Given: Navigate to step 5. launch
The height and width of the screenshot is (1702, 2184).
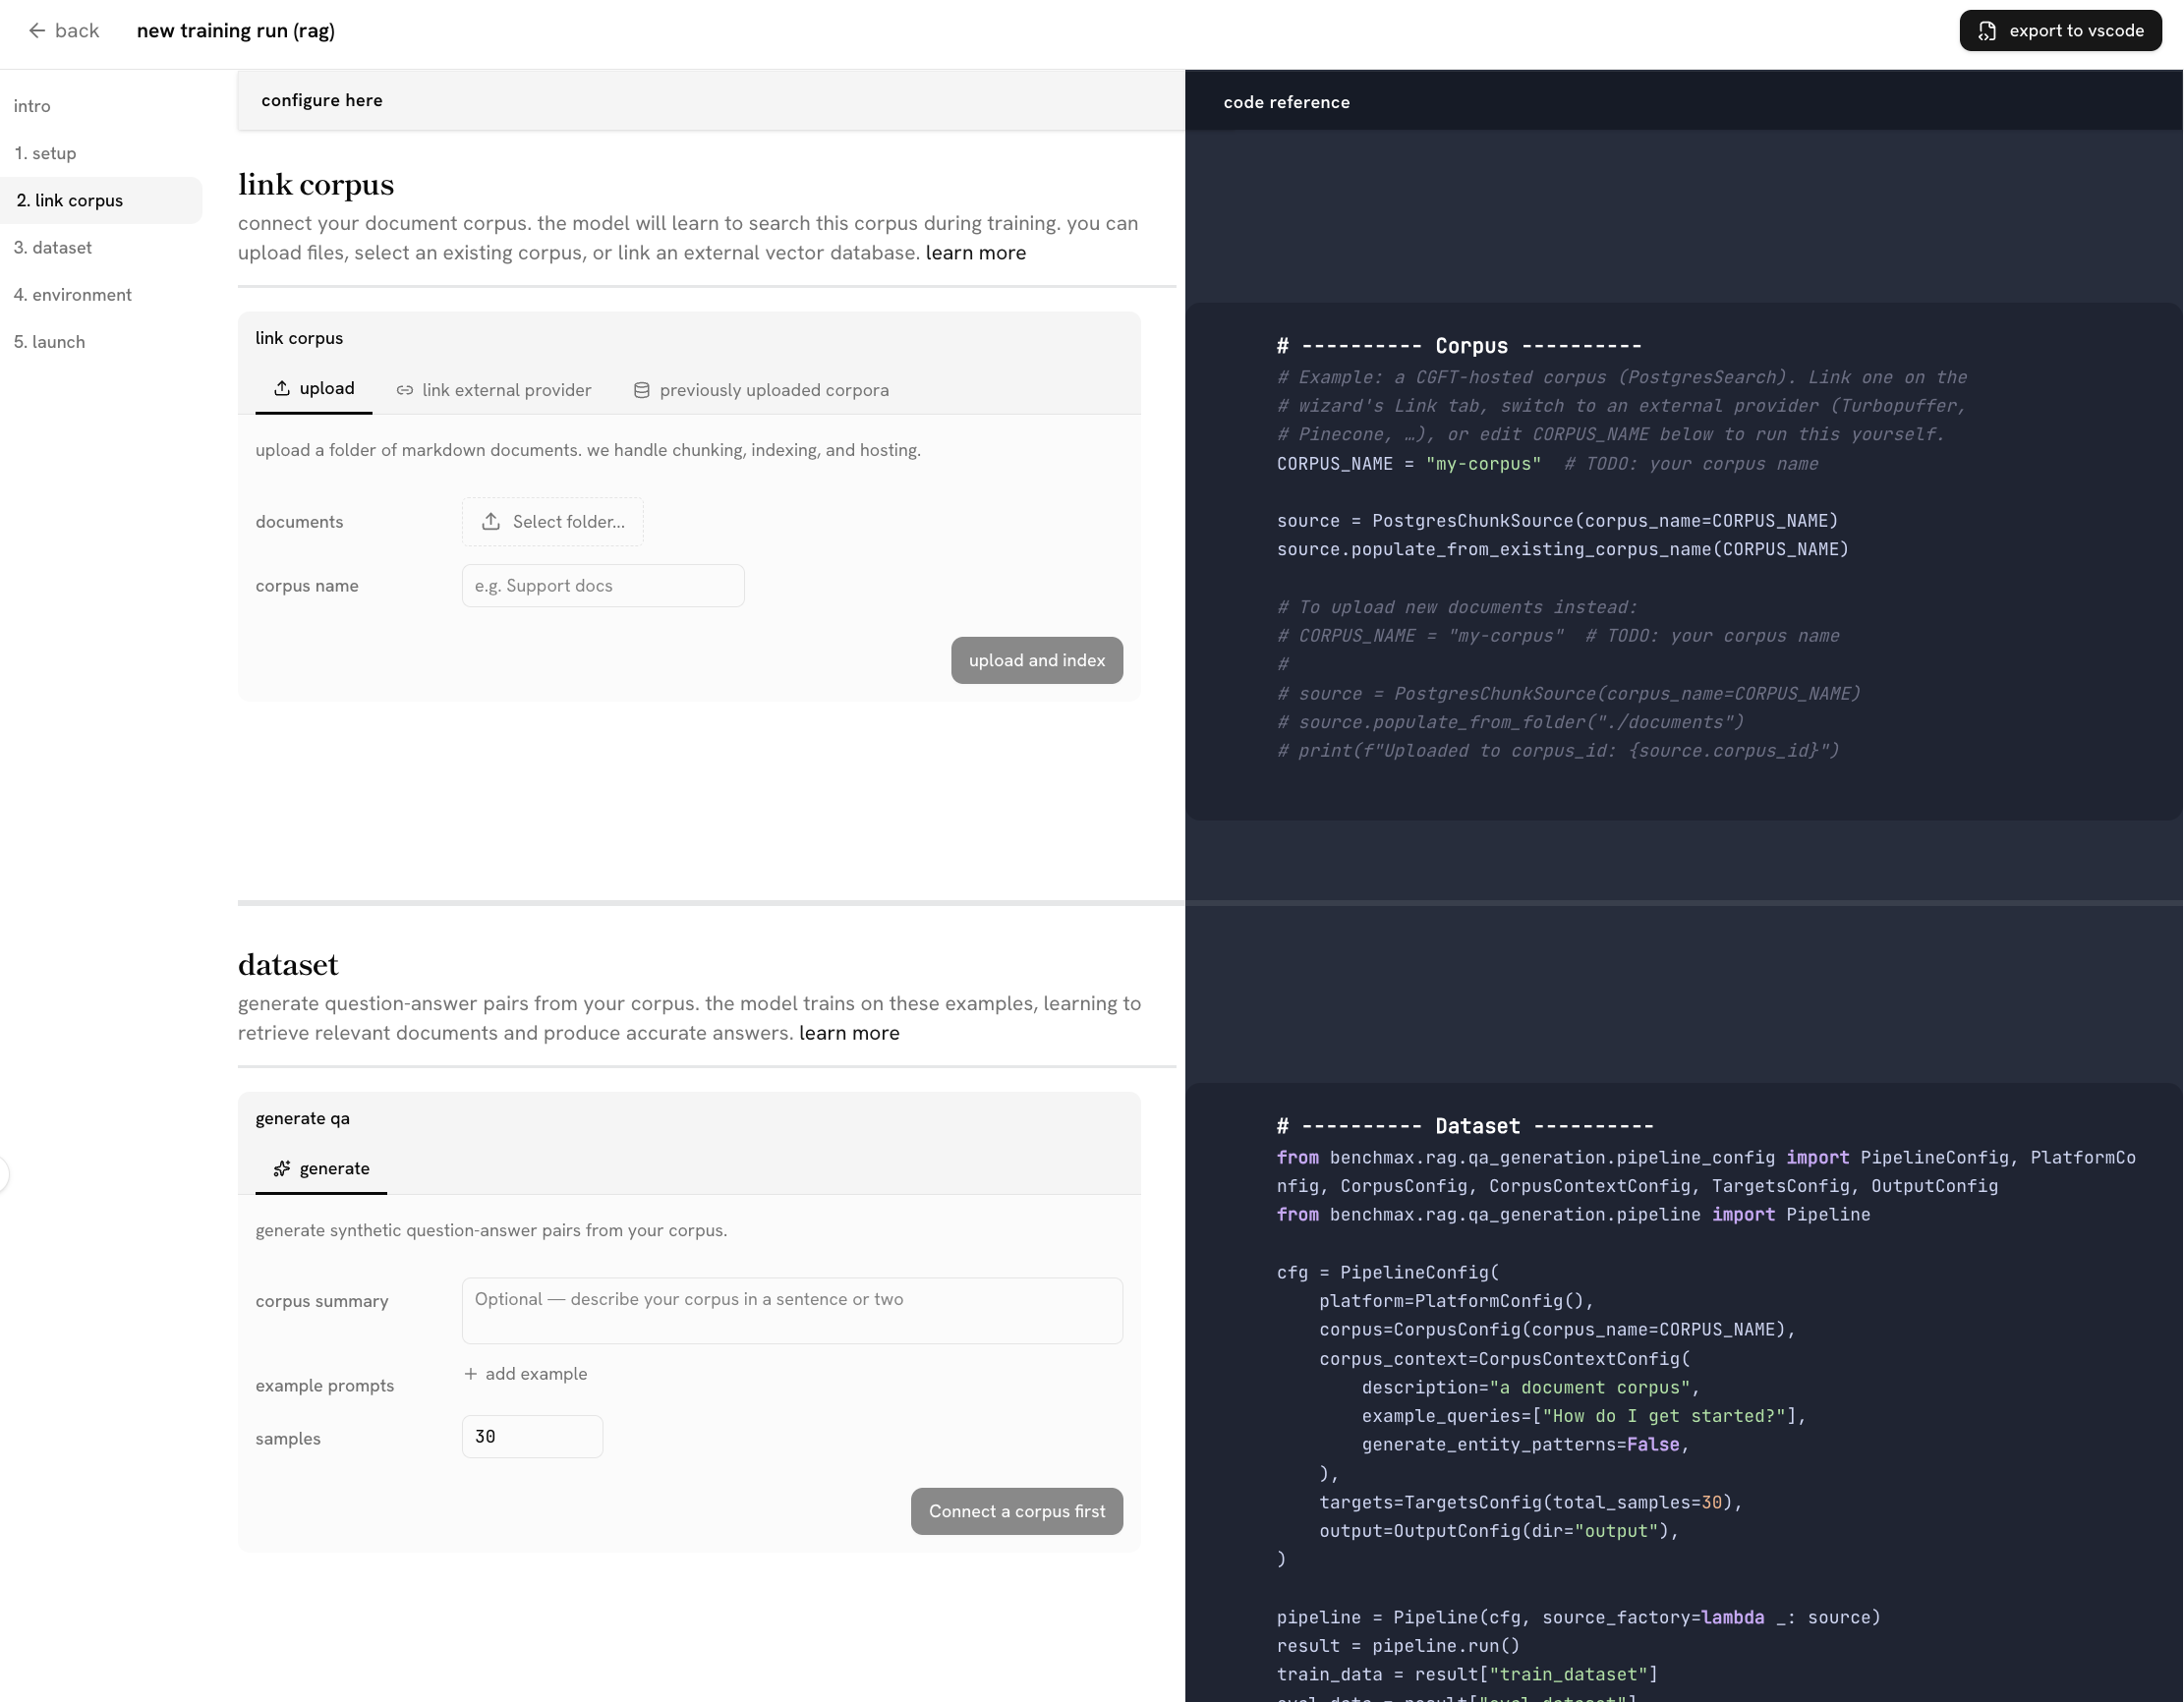Looking at the screenshot, I should point(49,342).
